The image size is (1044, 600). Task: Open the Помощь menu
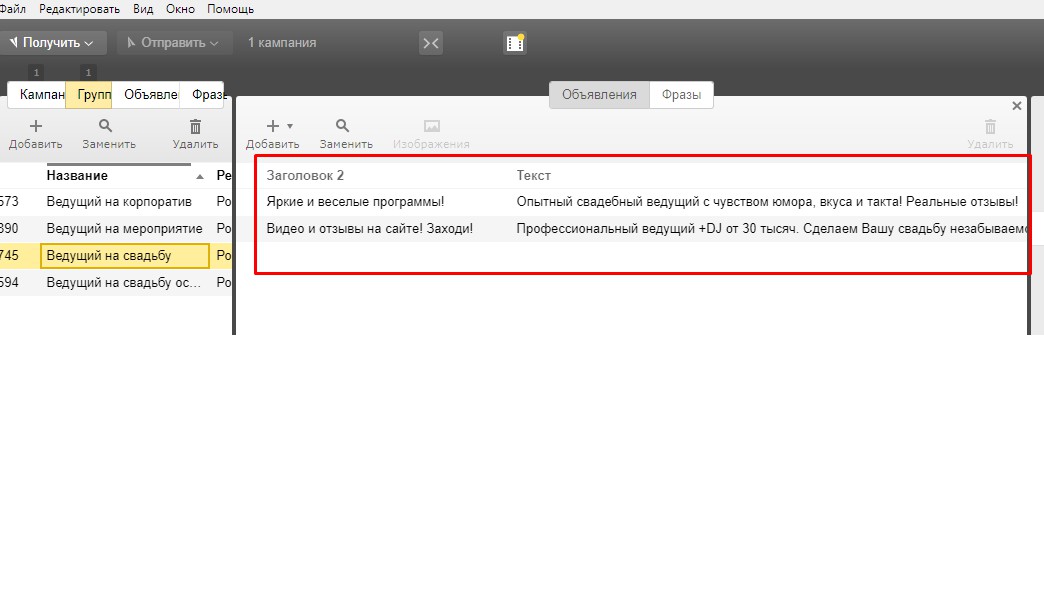[x=230, y=9]
